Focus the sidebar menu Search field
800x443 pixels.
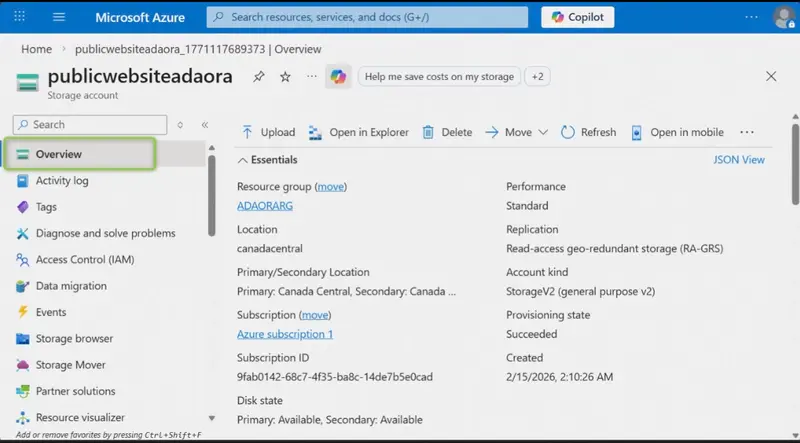coord(90,125)
